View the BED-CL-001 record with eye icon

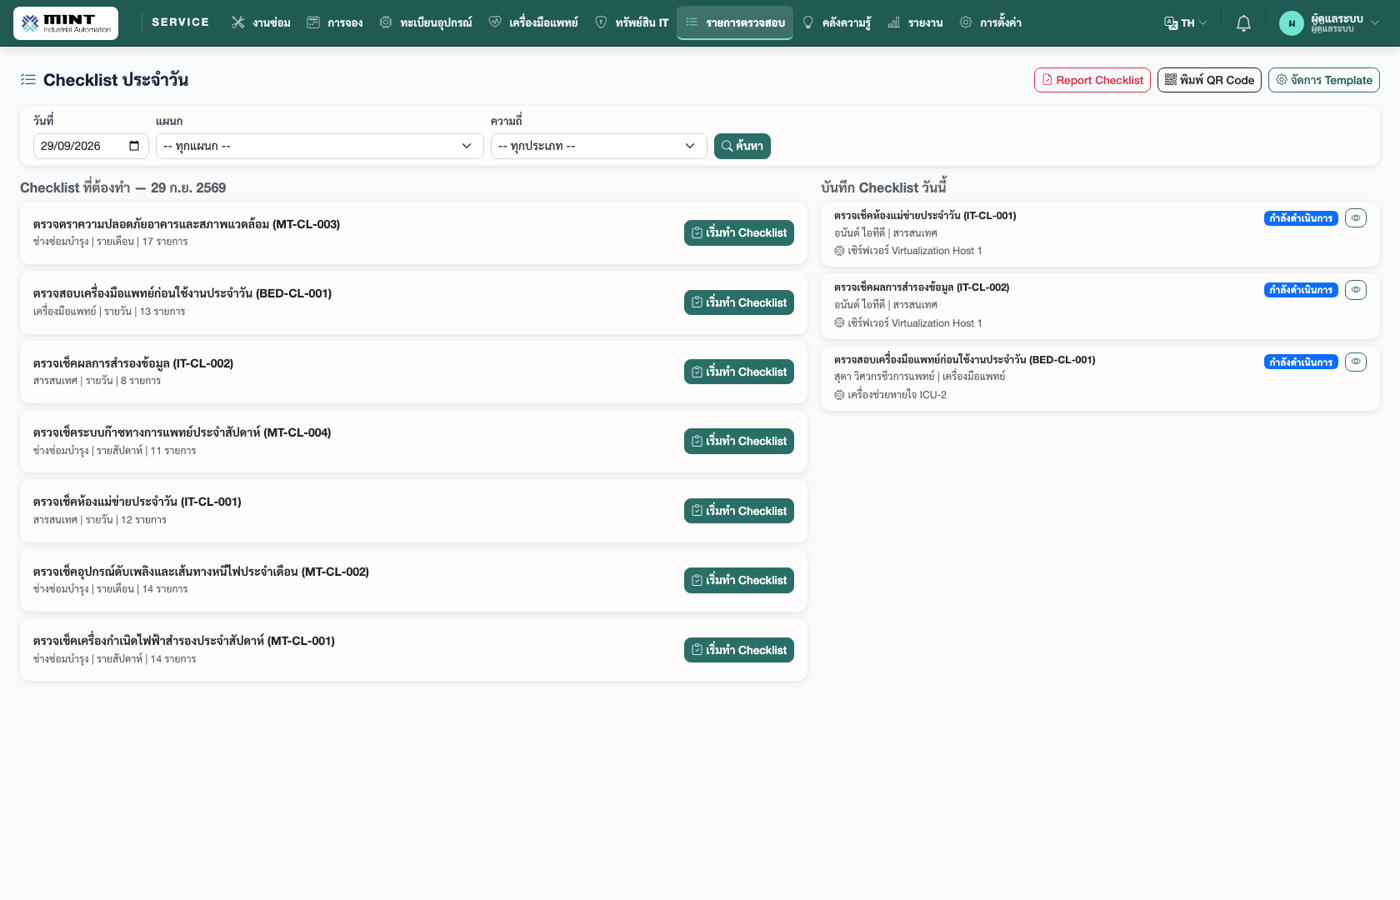(1355, 362)
